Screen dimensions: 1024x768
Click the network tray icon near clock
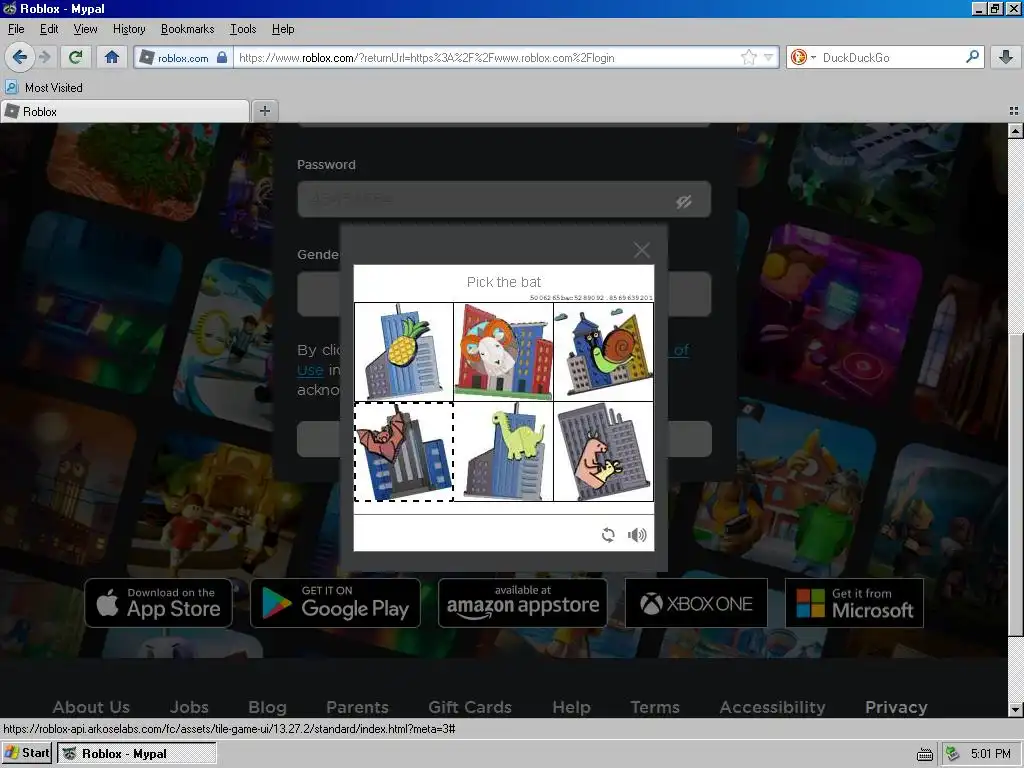[x=953, y=754]
